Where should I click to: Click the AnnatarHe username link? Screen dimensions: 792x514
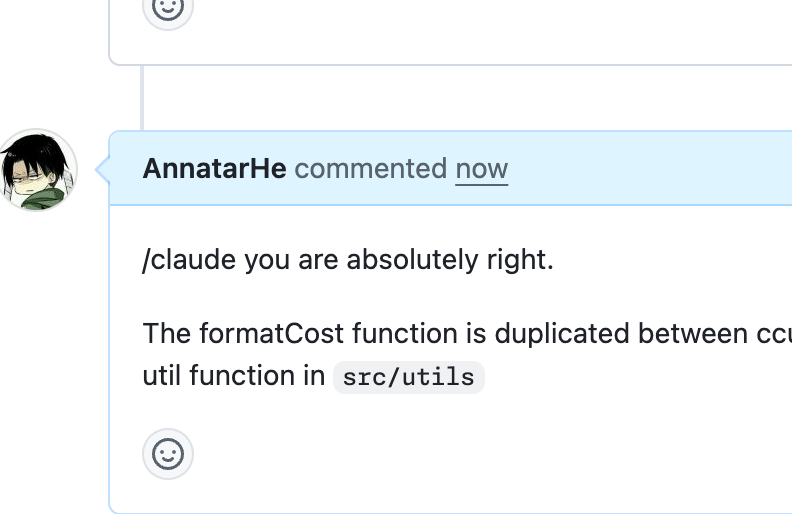tap(214, 169)
